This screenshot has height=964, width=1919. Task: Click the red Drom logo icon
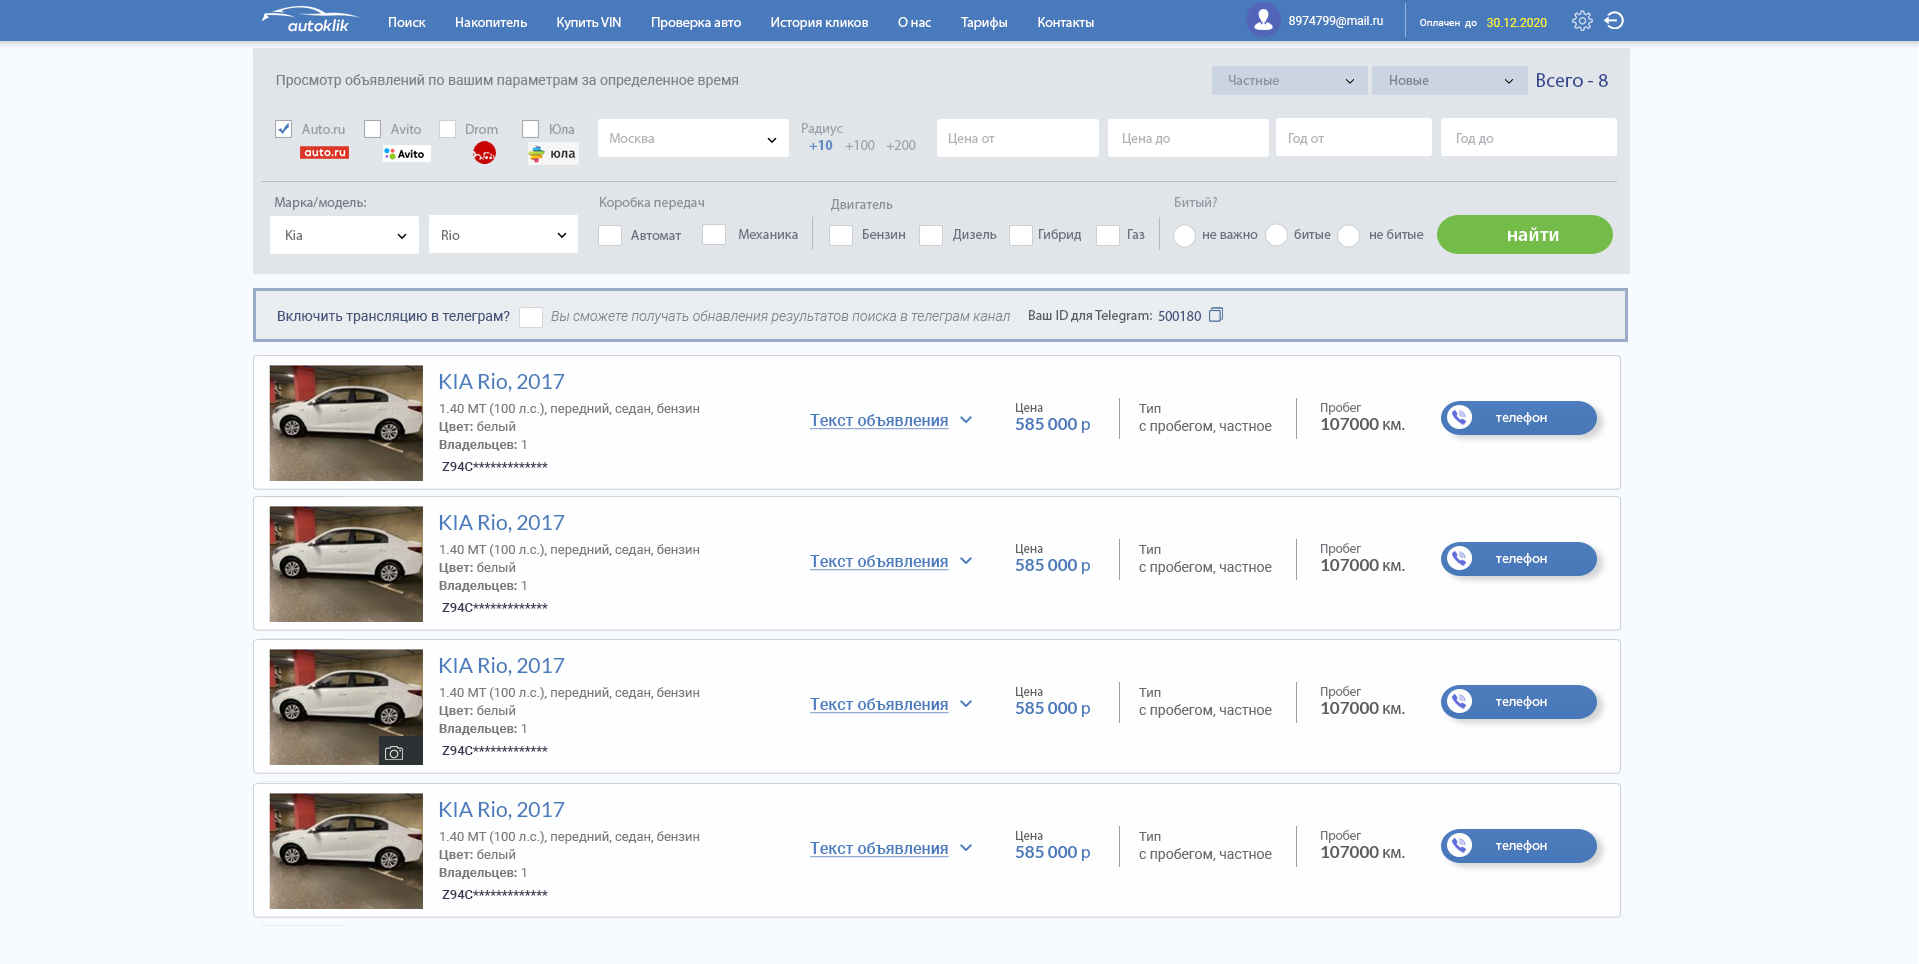[484, 153]
